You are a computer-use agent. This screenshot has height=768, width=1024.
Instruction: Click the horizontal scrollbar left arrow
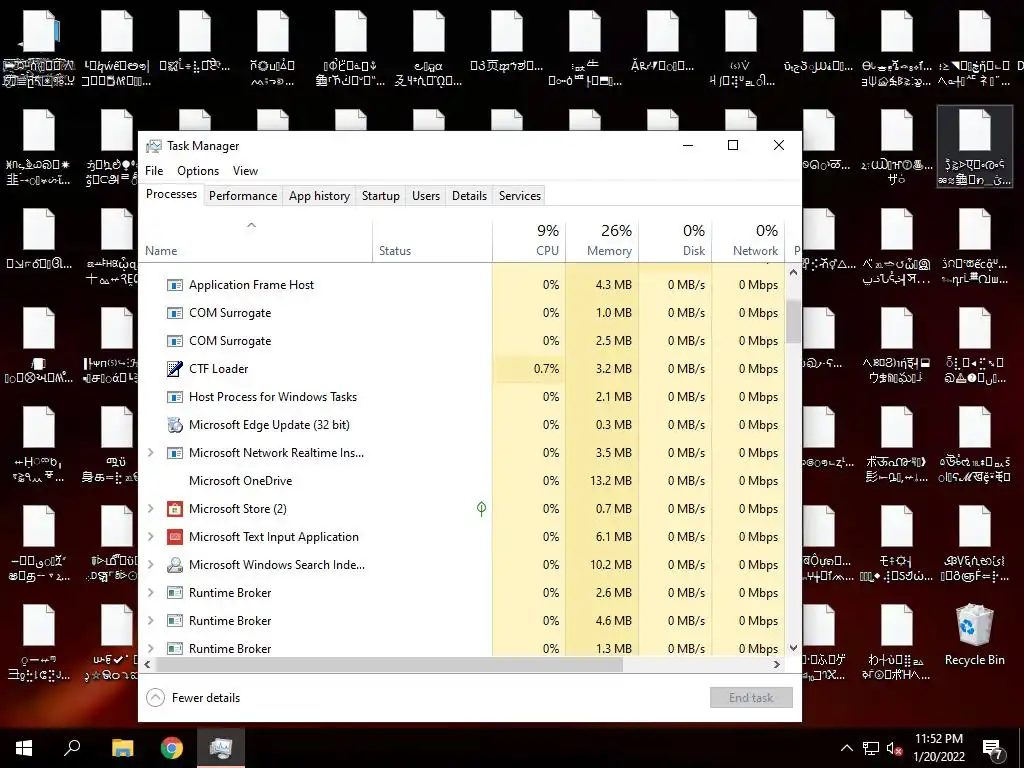[148, 664]
